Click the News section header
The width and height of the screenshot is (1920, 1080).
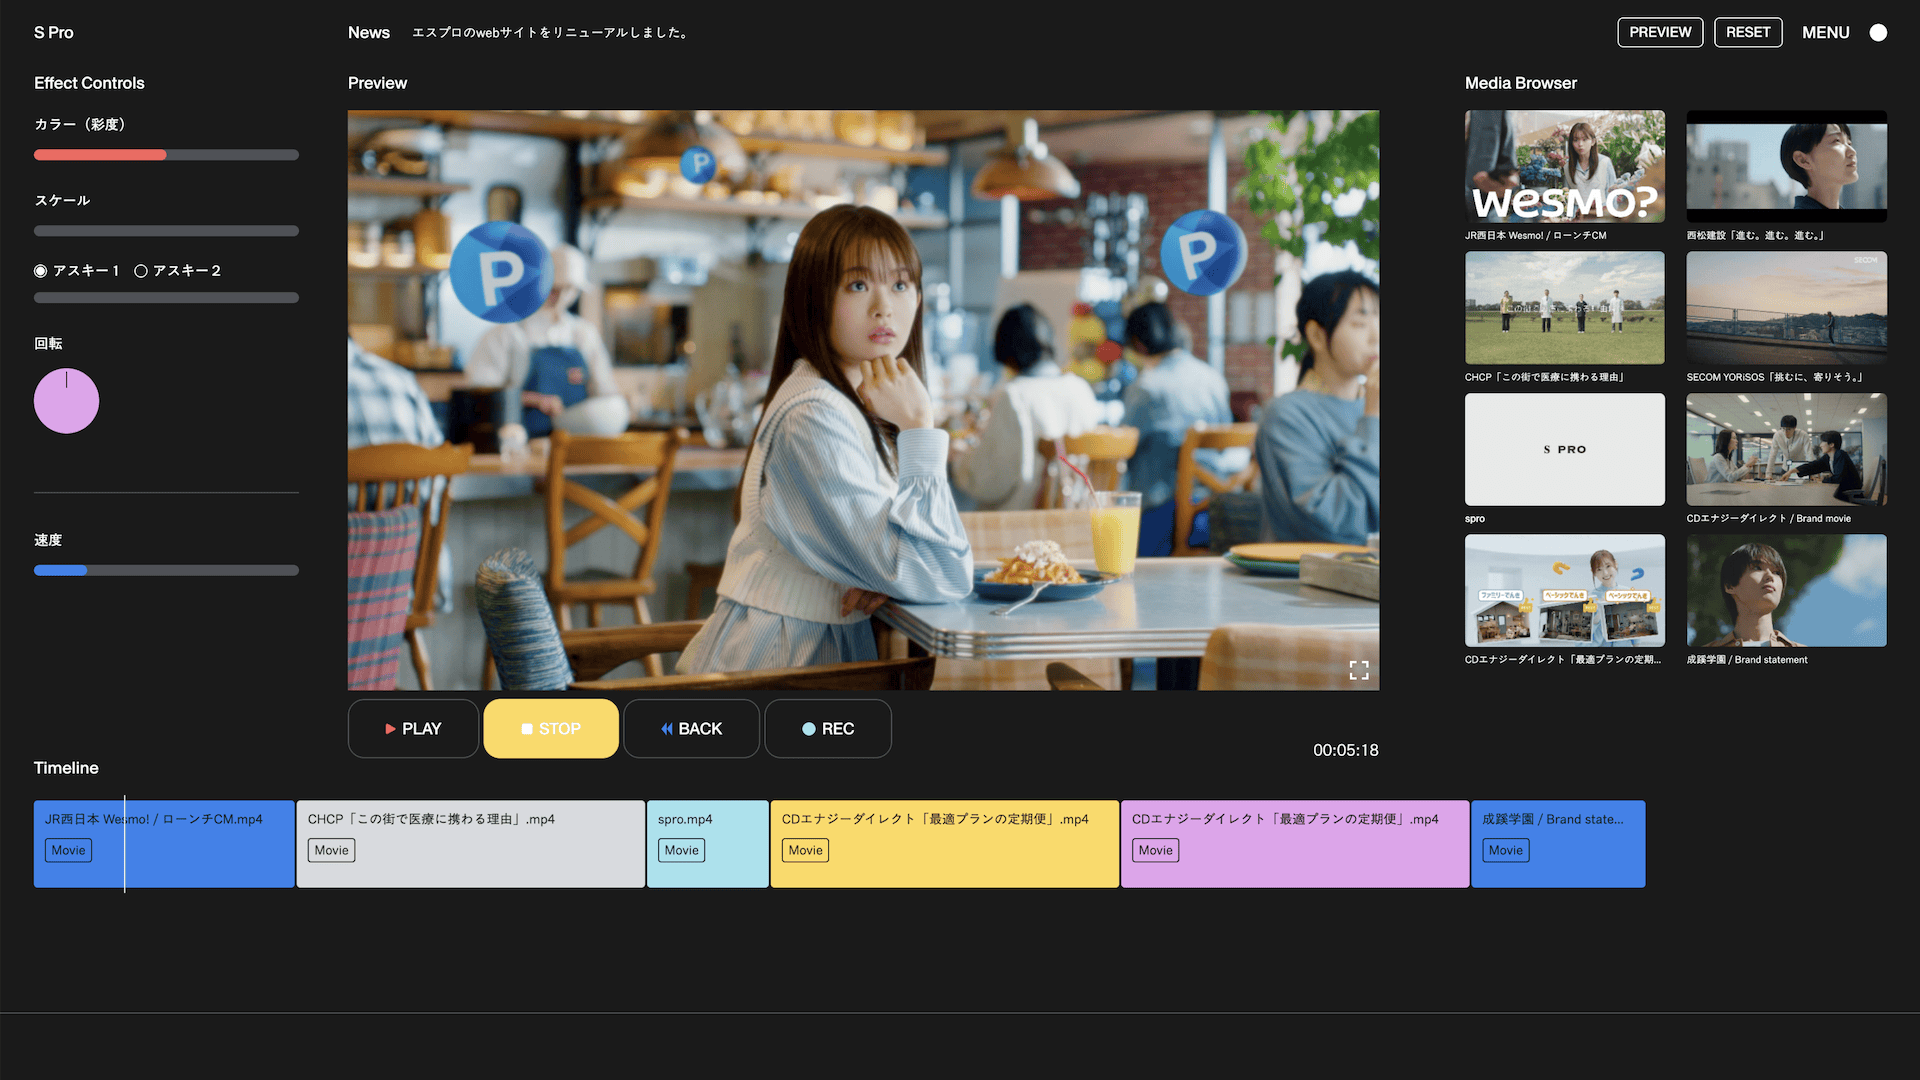click(x=368, y=32)
